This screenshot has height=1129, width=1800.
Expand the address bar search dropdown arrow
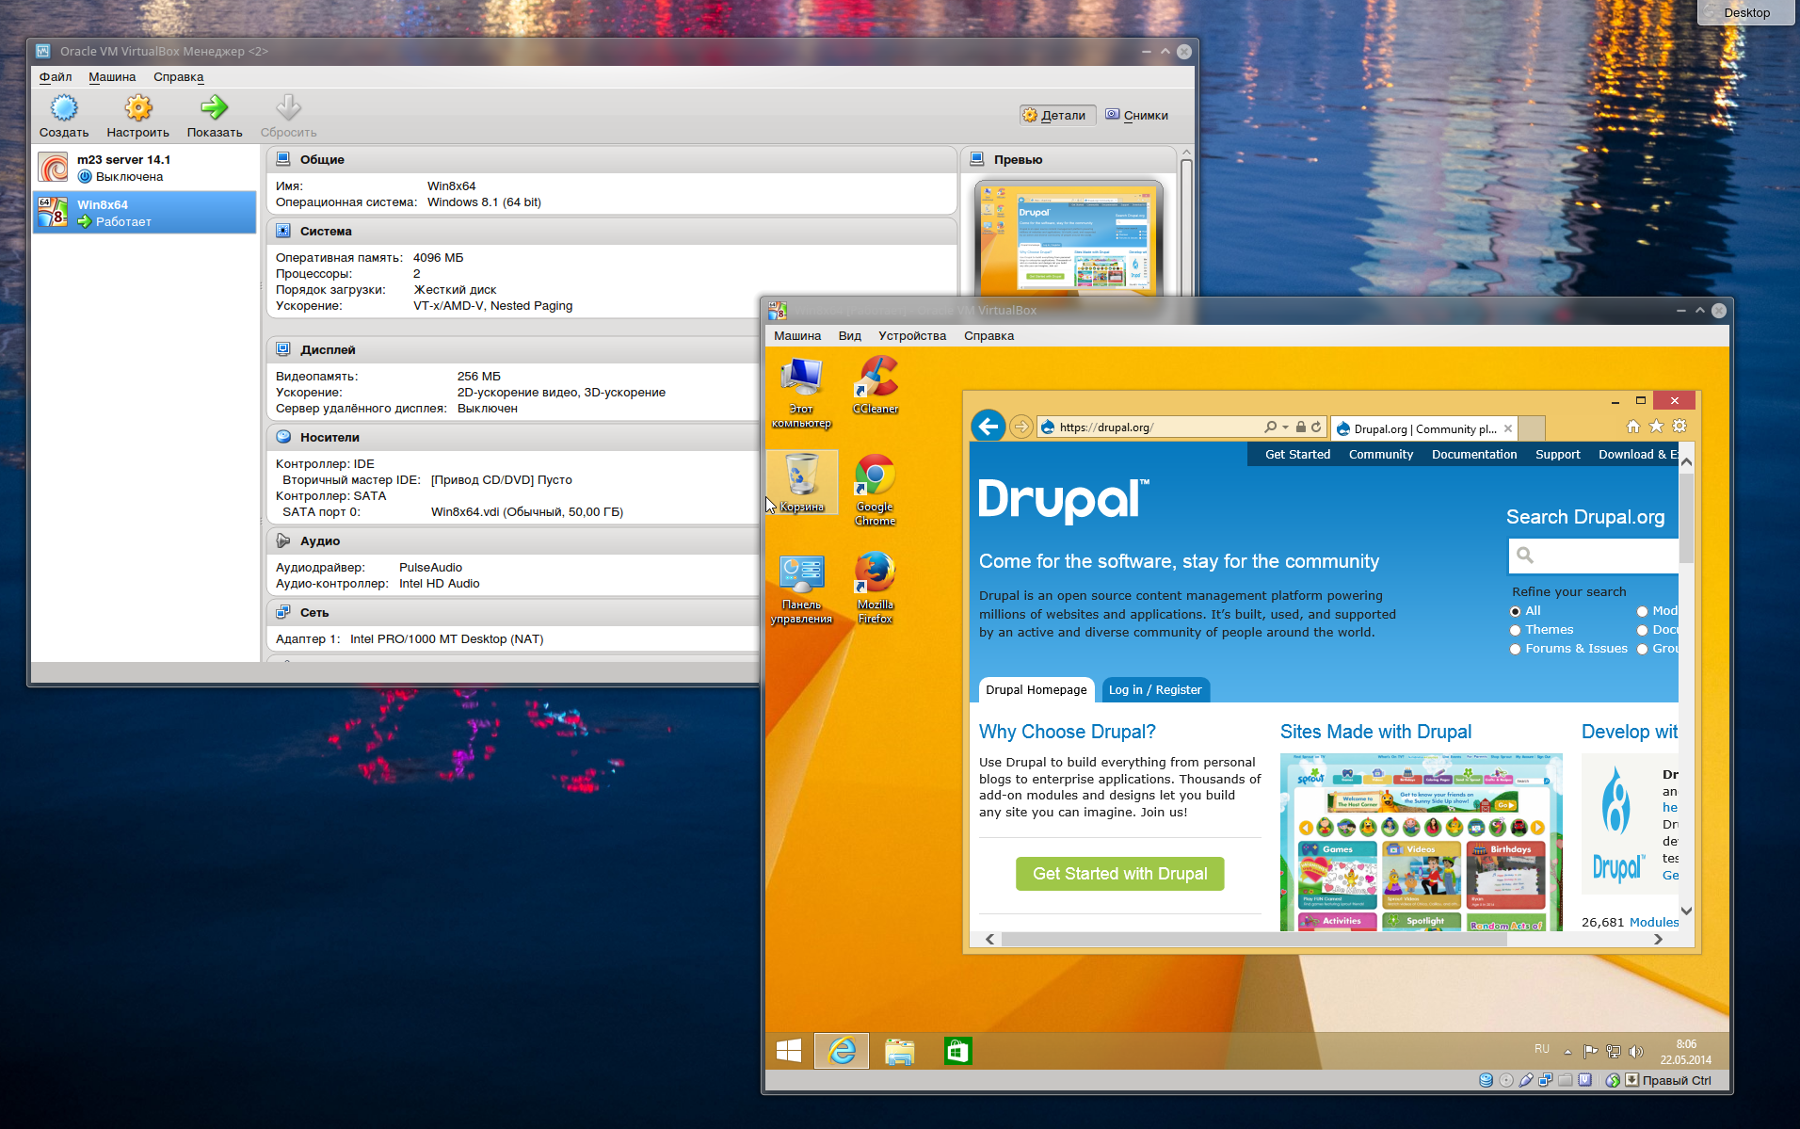[1285, 427]
